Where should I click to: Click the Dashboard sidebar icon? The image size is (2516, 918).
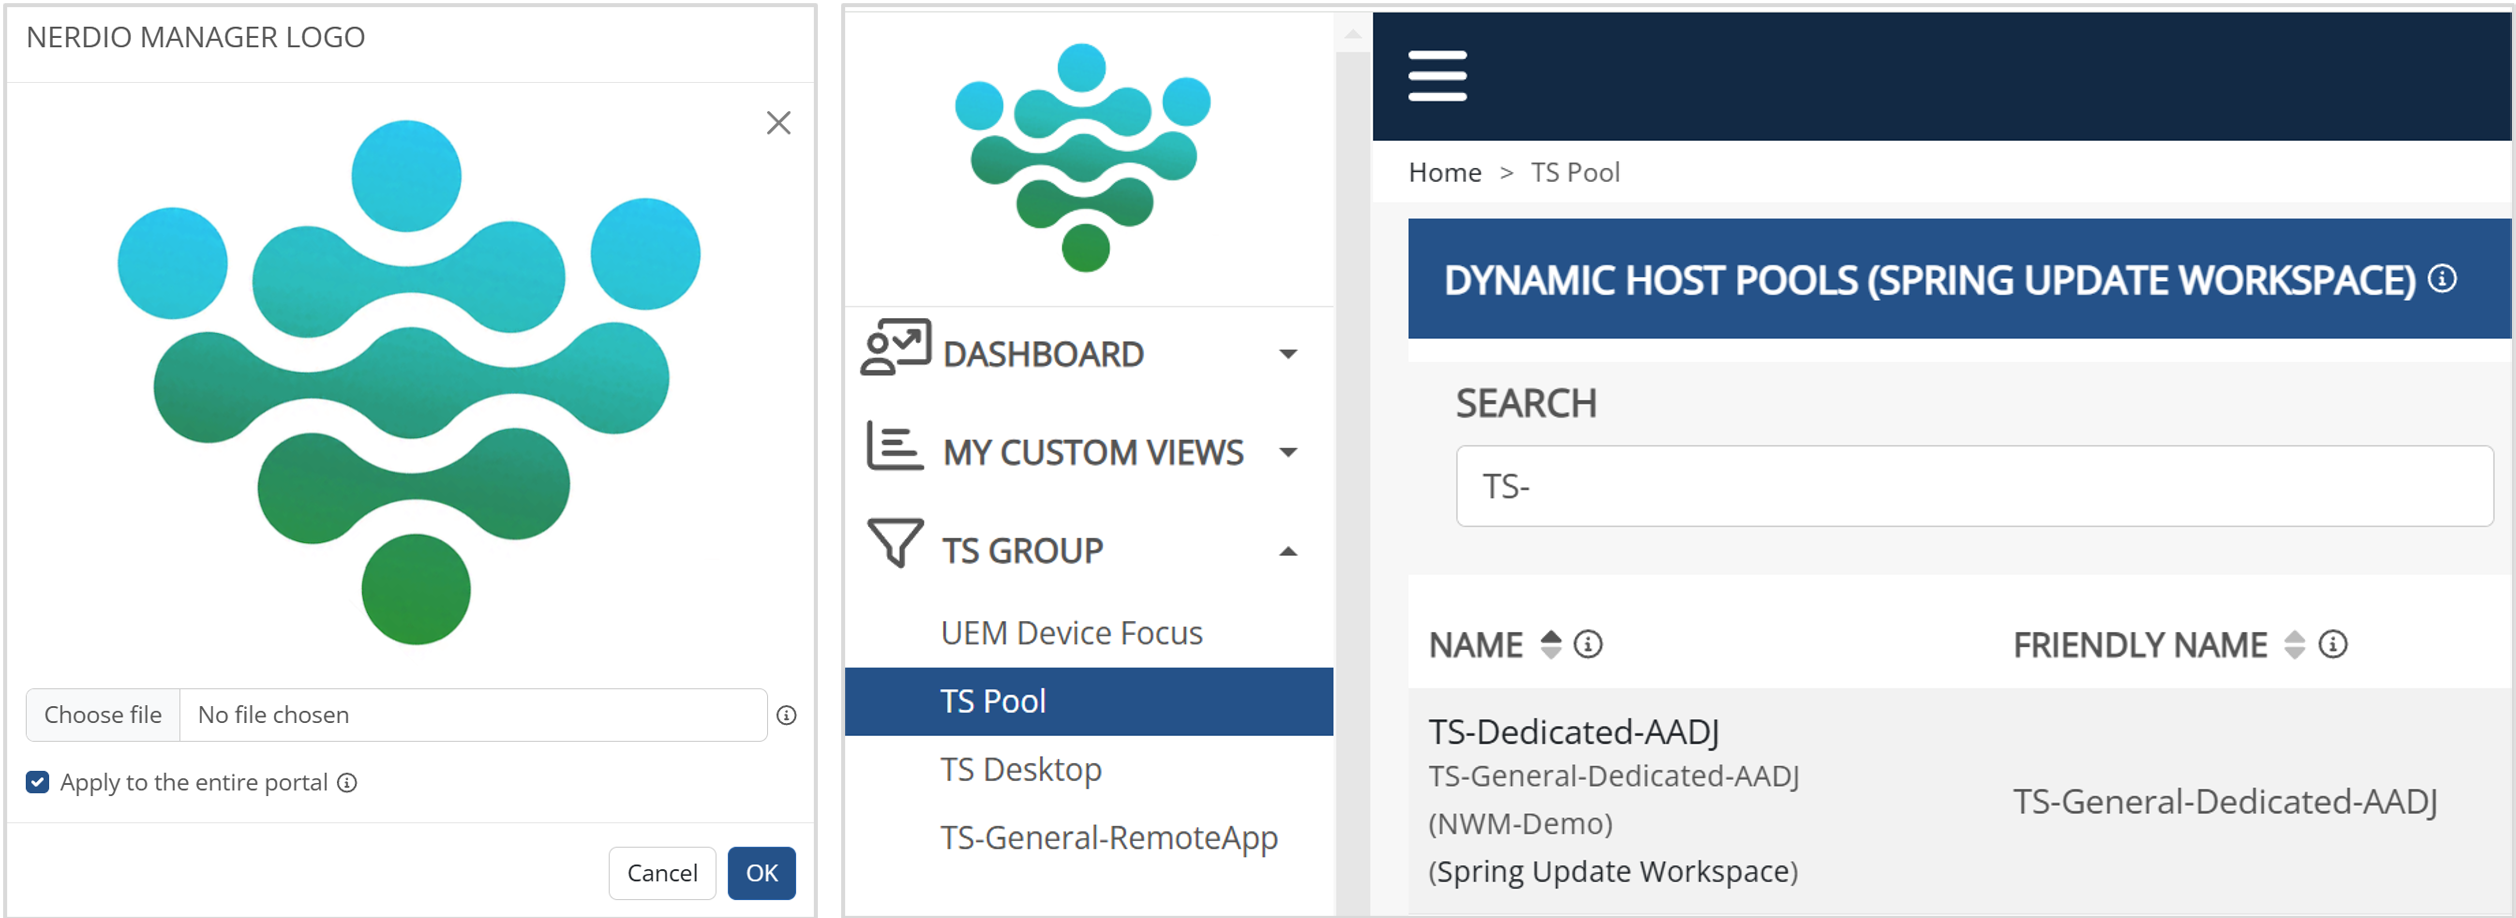895,348
